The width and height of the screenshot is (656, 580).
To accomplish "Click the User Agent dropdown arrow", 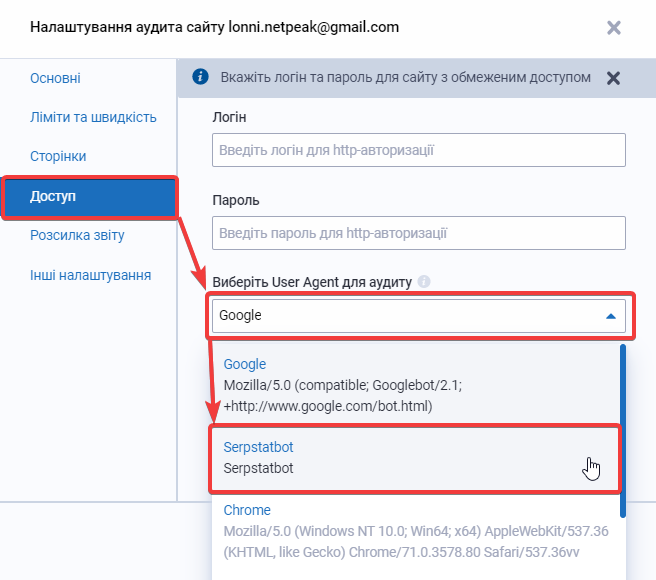I will coord(611,316).
